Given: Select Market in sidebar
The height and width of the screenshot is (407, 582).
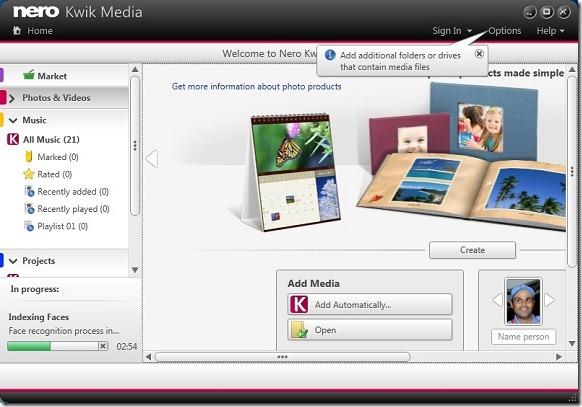Looking at the screenshot, I should coord(52,76).
